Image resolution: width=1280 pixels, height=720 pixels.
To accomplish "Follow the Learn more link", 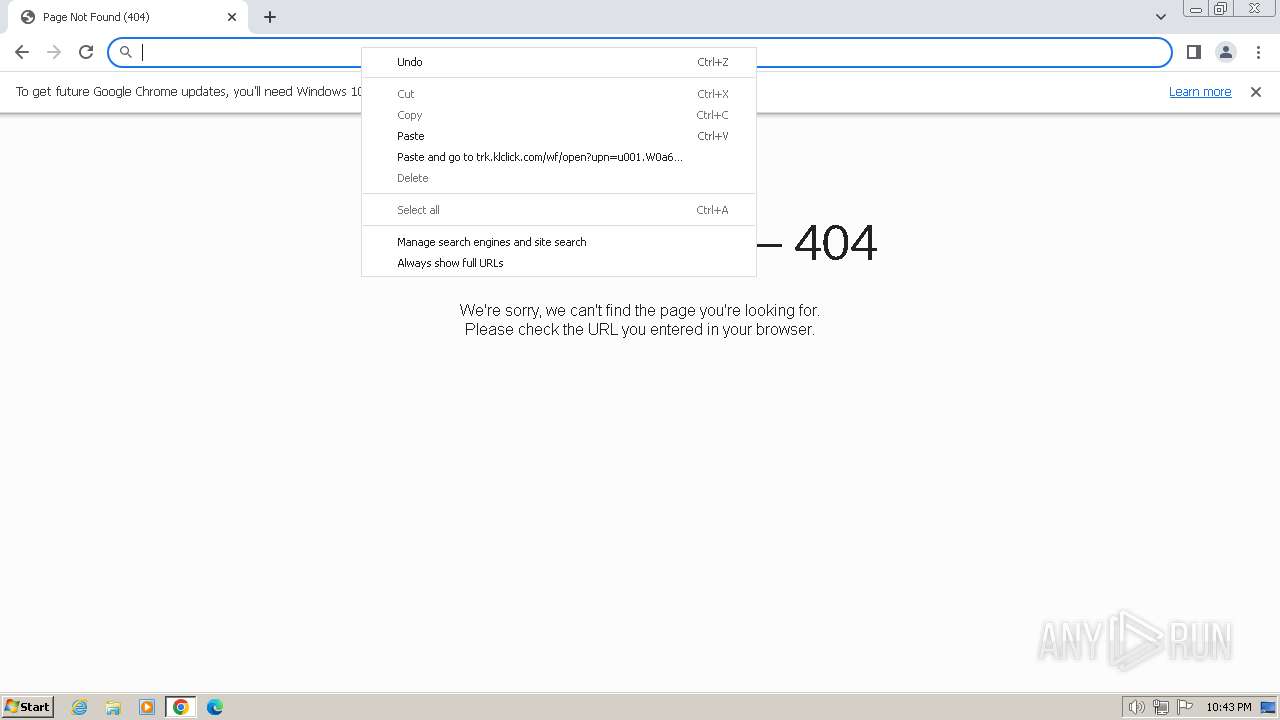I will (x=1200, y=92).
